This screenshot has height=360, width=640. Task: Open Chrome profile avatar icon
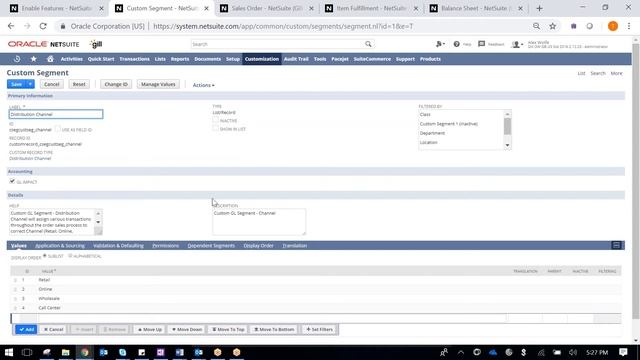pyautogui.click(x=613, y=26)
